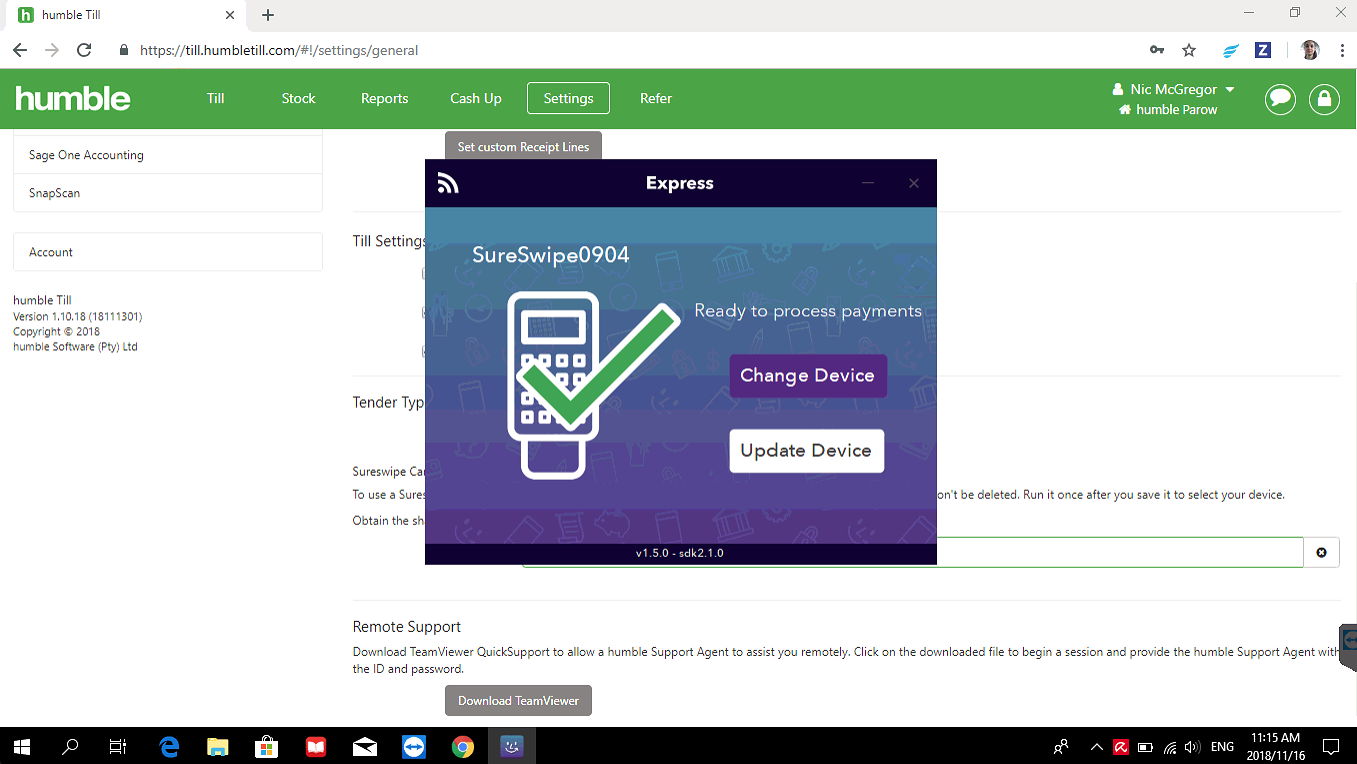The width and height of the screenshot is (1357, 764).
Task: Launch Microsoft Edge from the taskbar
Action: click(x=169, y=746)
